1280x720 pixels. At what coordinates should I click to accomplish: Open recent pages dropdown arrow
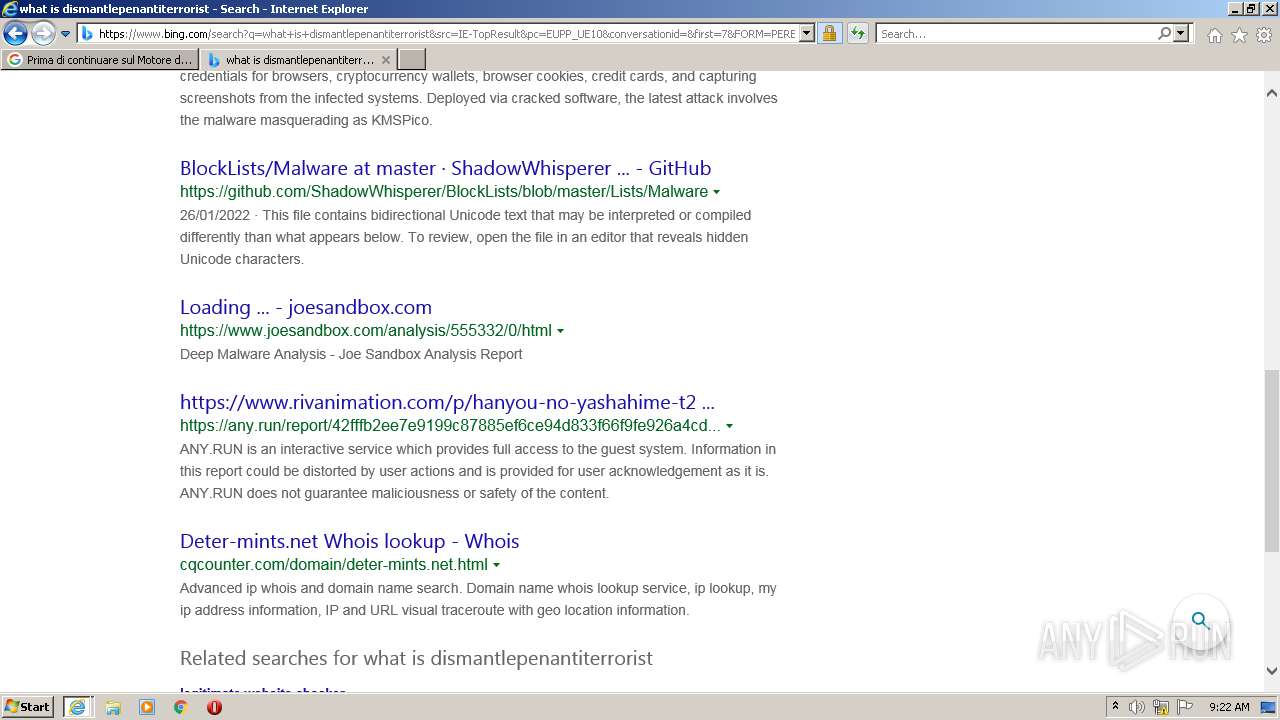[65, 34]
